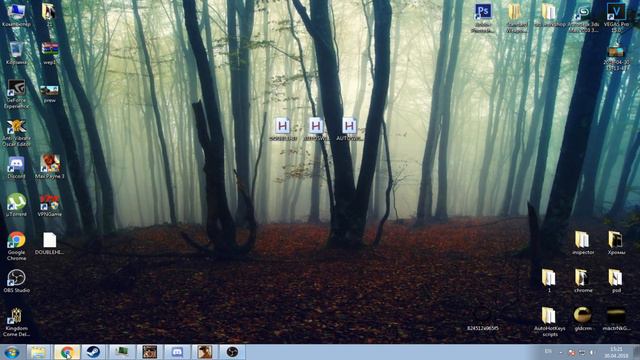The image size is (640, 360).
Task: Show hidden tray icons arrow
Action: point(561,352)
